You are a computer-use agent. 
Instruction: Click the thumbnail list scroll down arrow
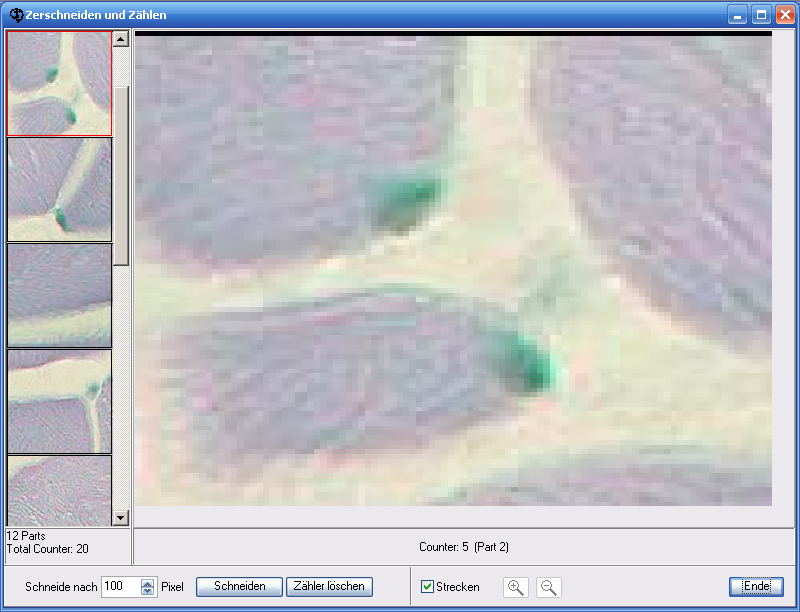pos(121,518)
